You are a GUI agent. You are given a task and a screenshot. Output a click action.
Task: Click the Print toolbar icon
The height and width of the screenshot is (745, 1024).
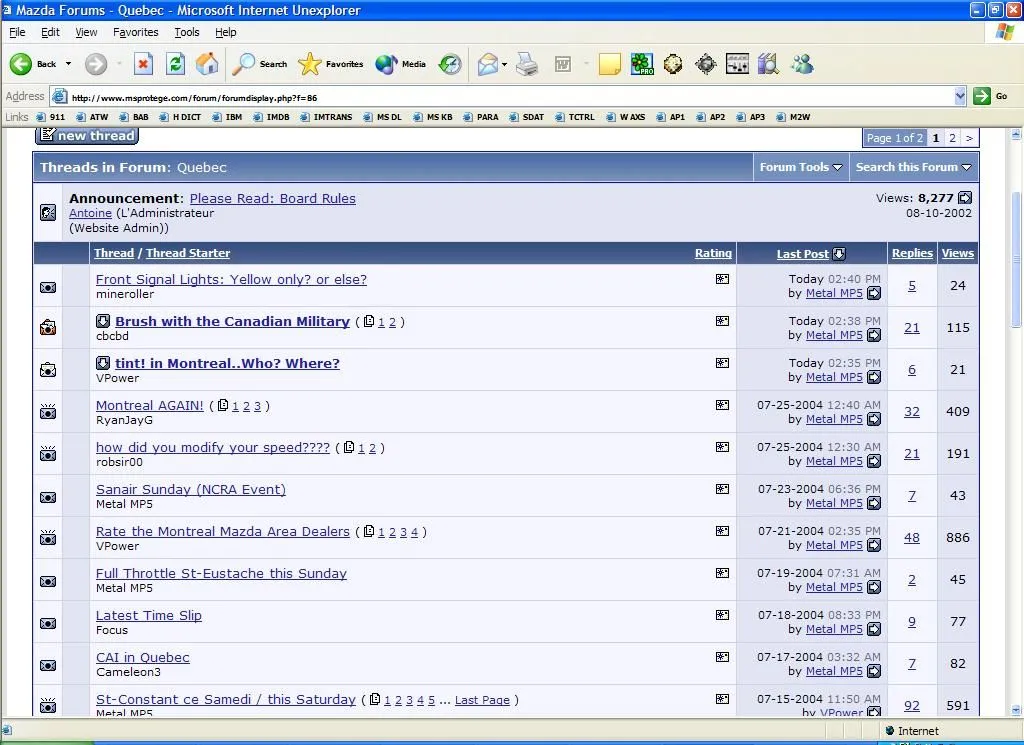527,64
